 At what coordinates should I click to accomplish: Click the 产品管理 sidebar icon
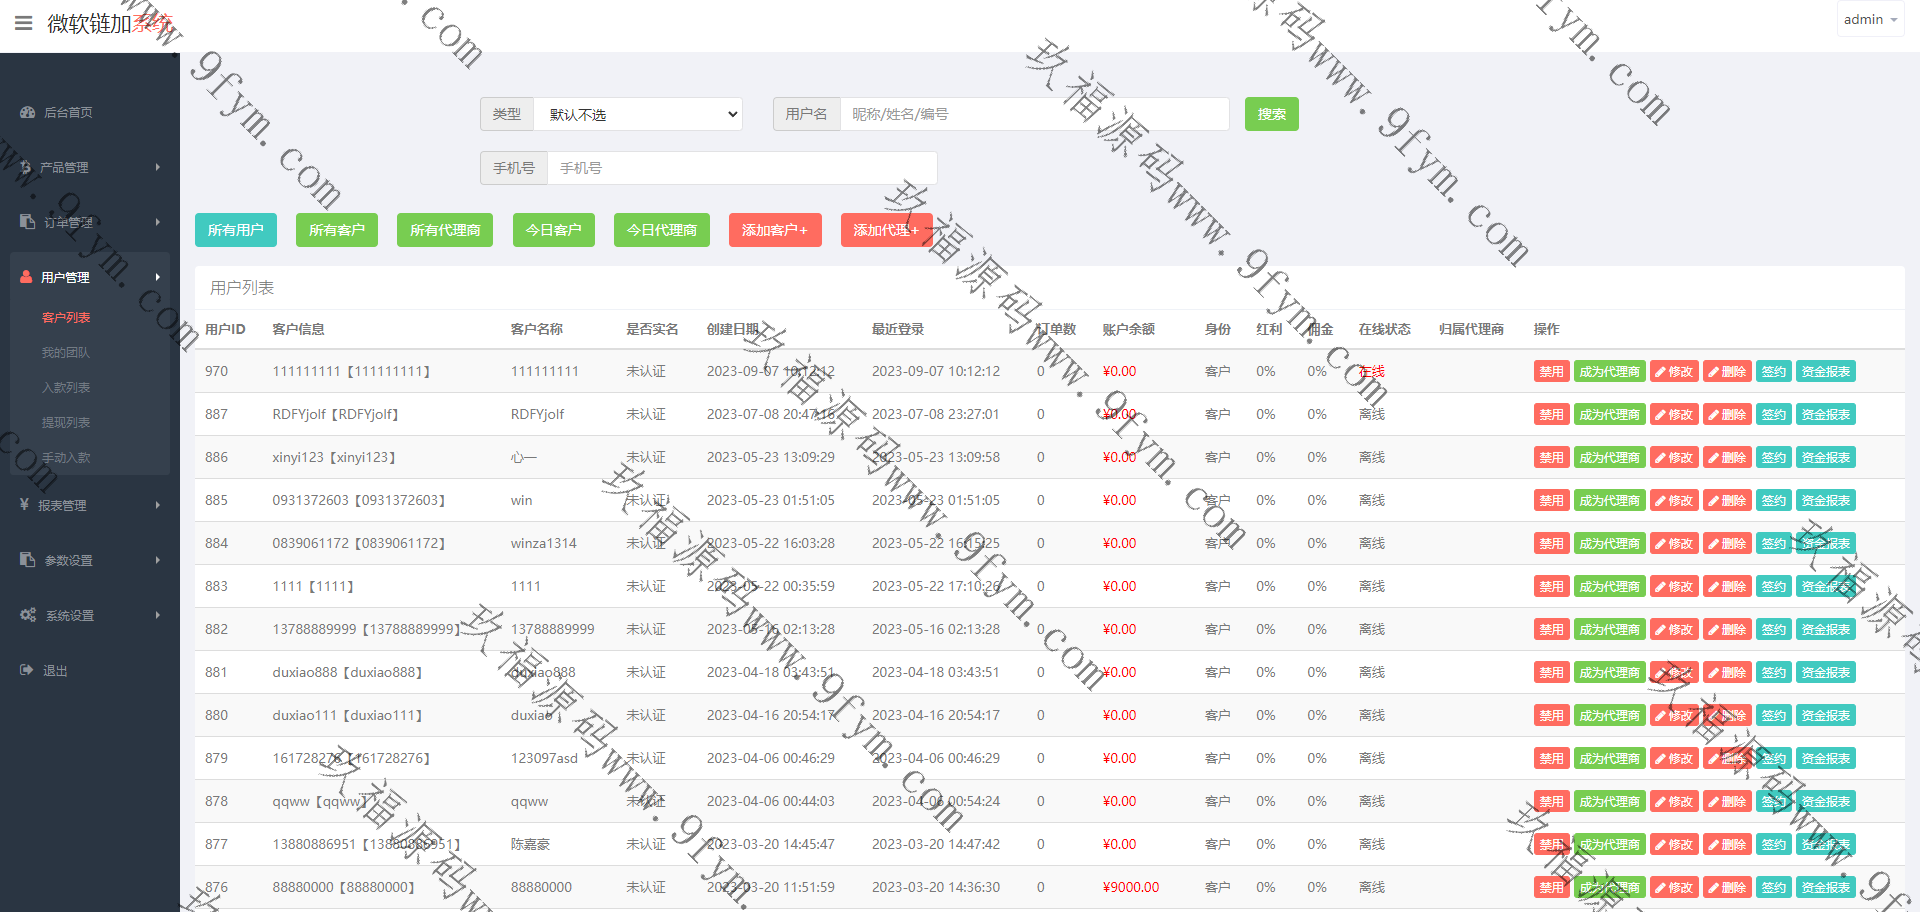26,168
